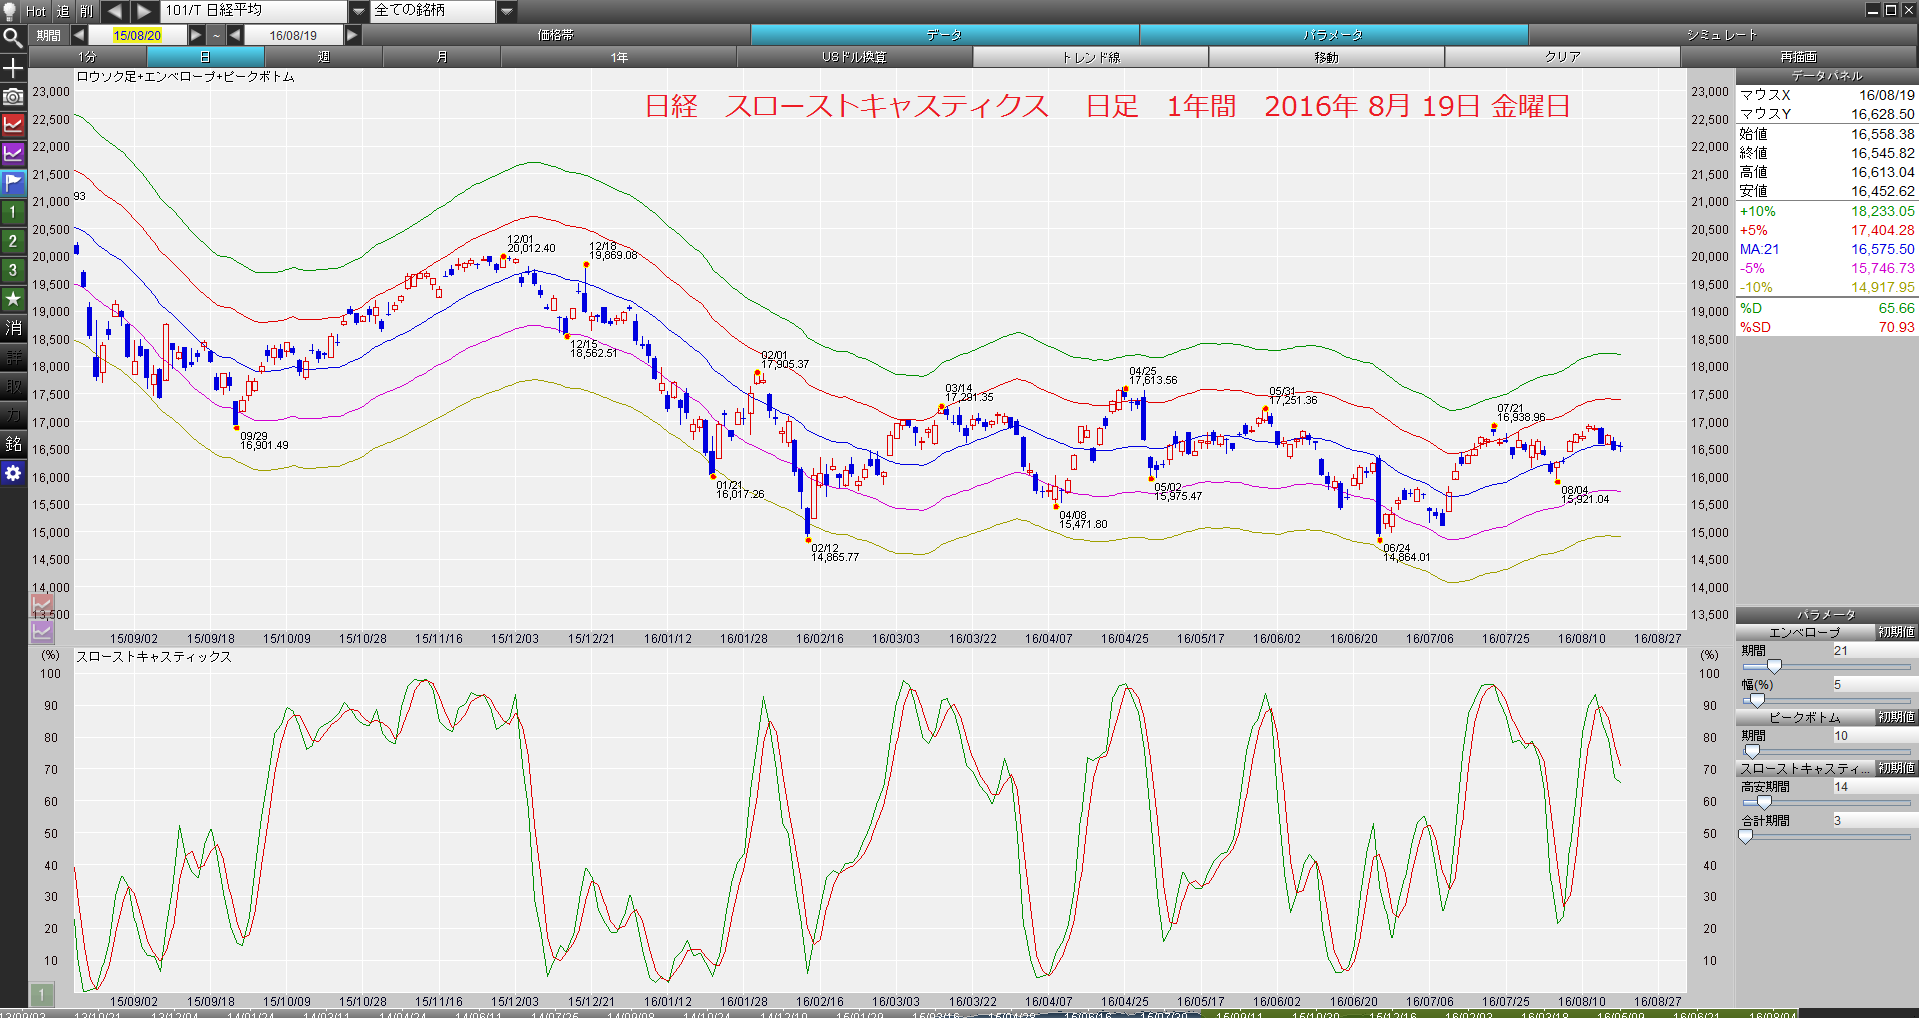Step start date 15/08/20 forward

197,35
